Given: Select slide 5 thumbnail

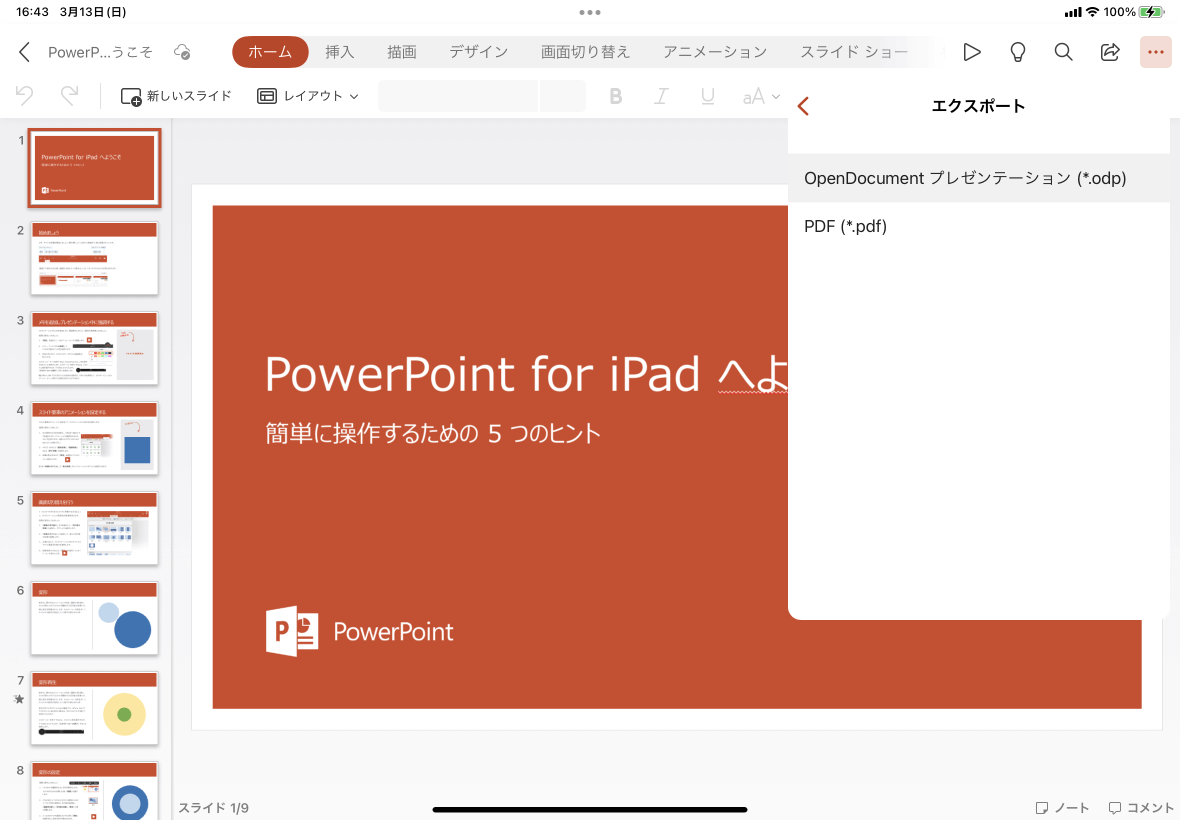Looking at the screenshot, I should tap(95, 528).
